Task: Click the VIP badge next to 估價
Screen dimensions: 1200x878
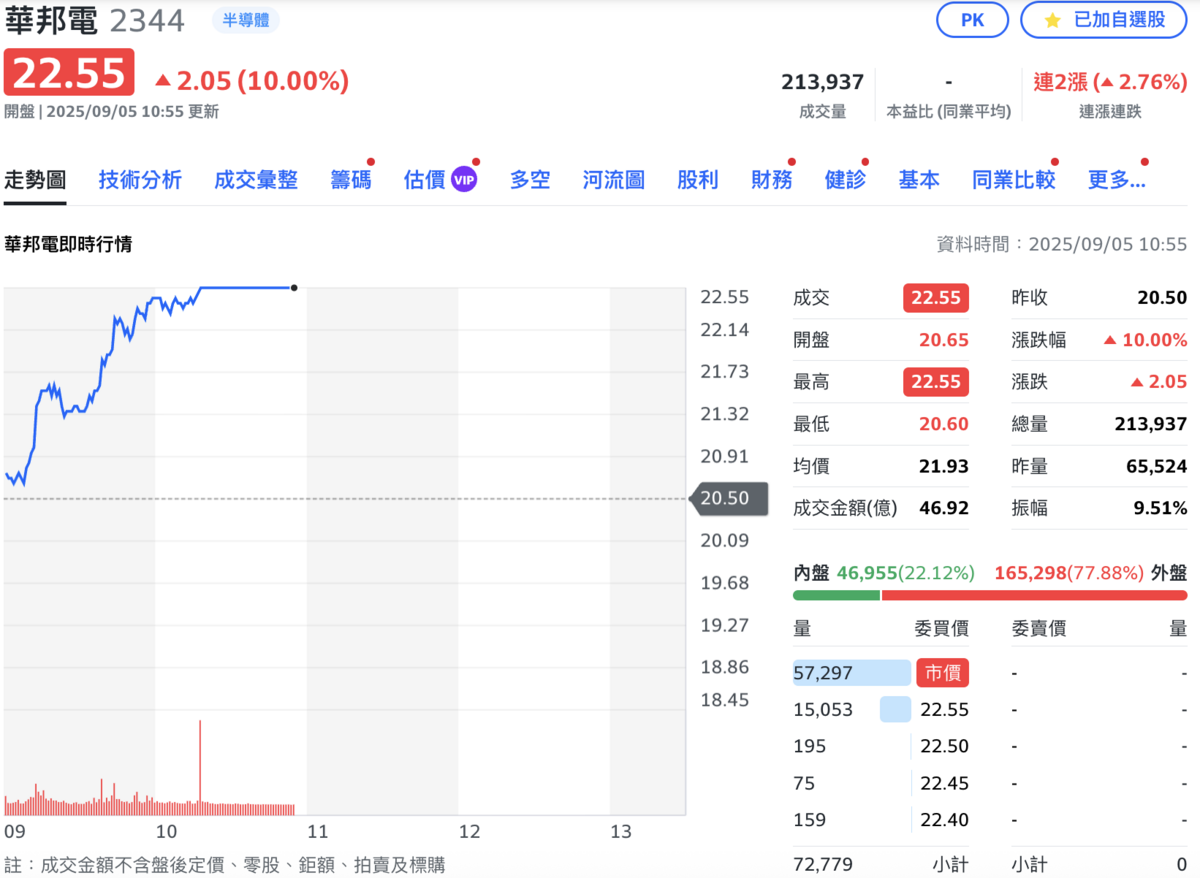Action: (x=464, y=180)
